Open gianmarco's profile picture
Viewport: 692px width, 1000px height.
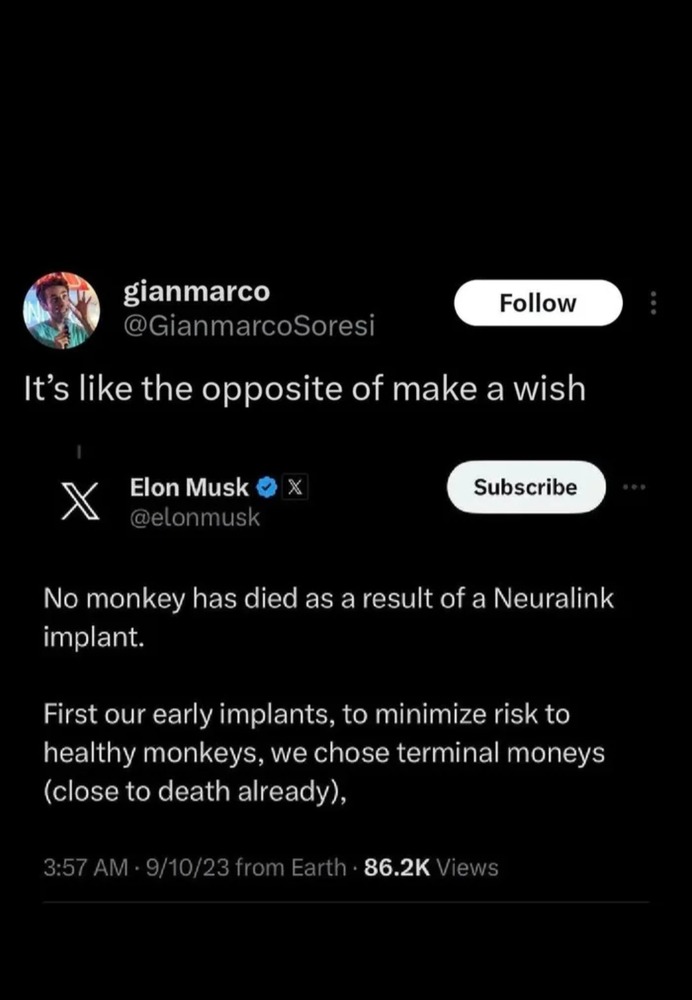pyautogui.click(x=61, y=310)
